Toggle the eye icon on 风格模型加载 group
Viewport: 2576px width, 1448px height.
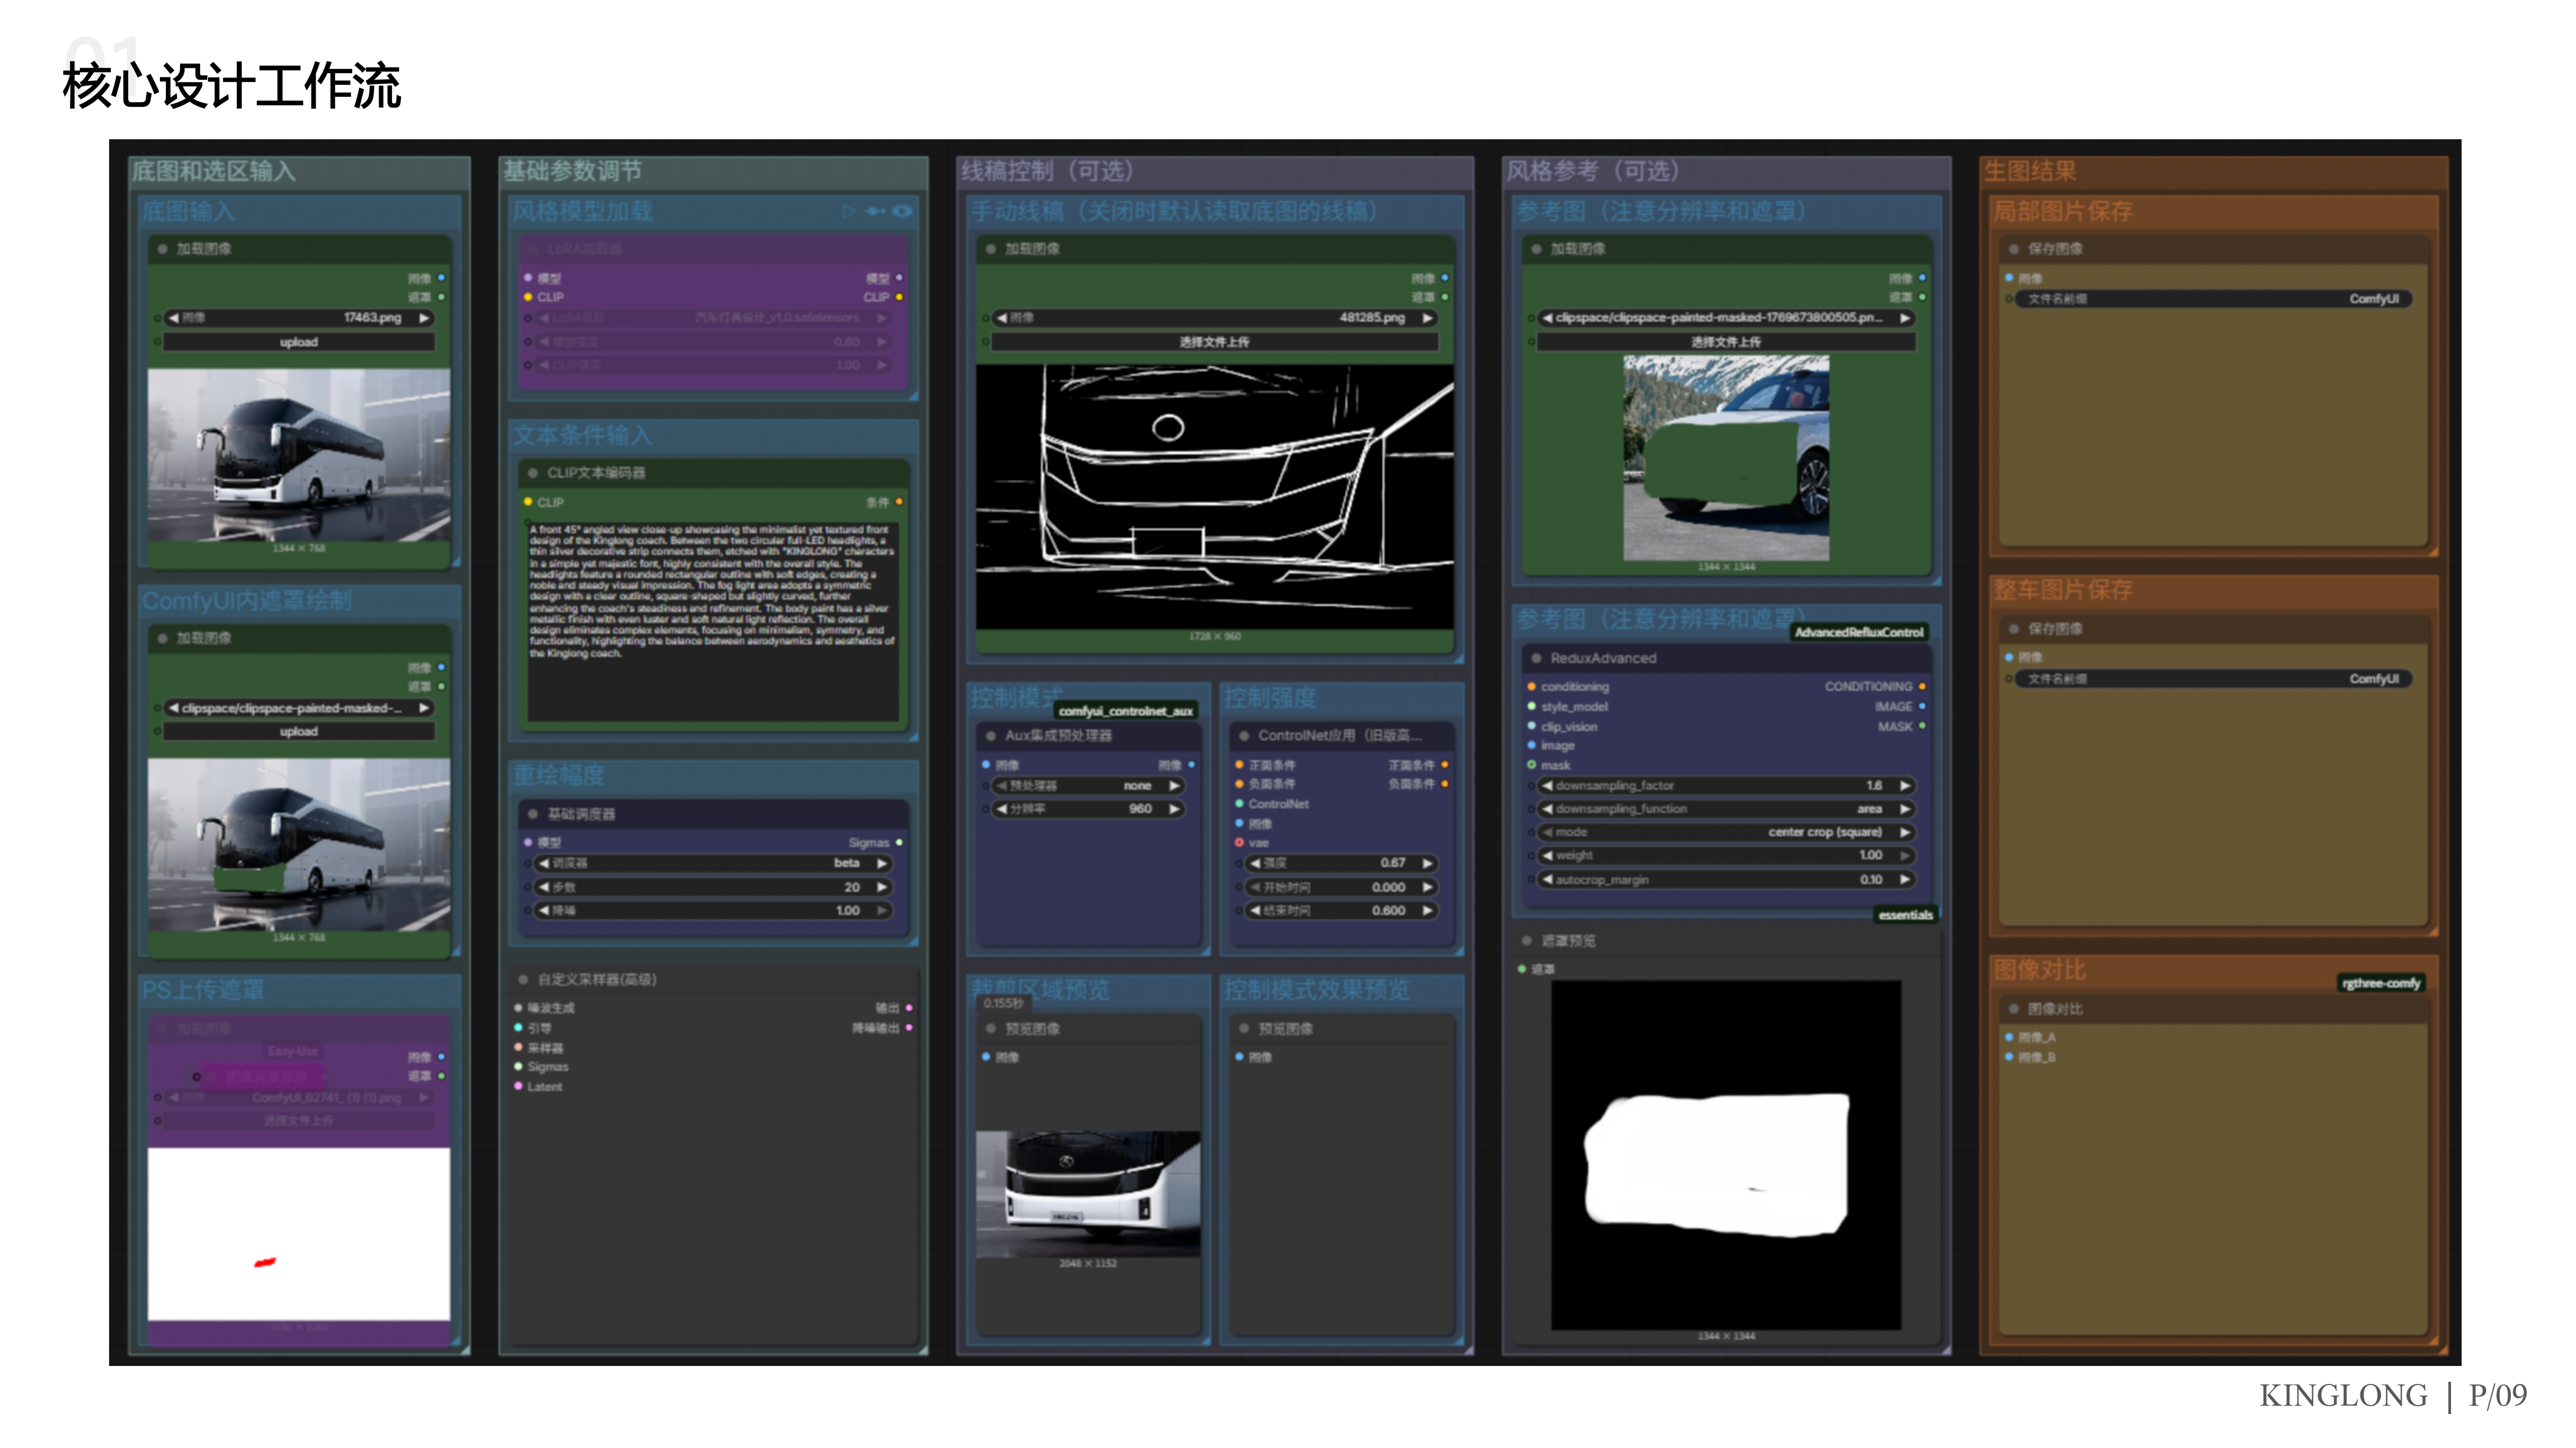(902, 211)
